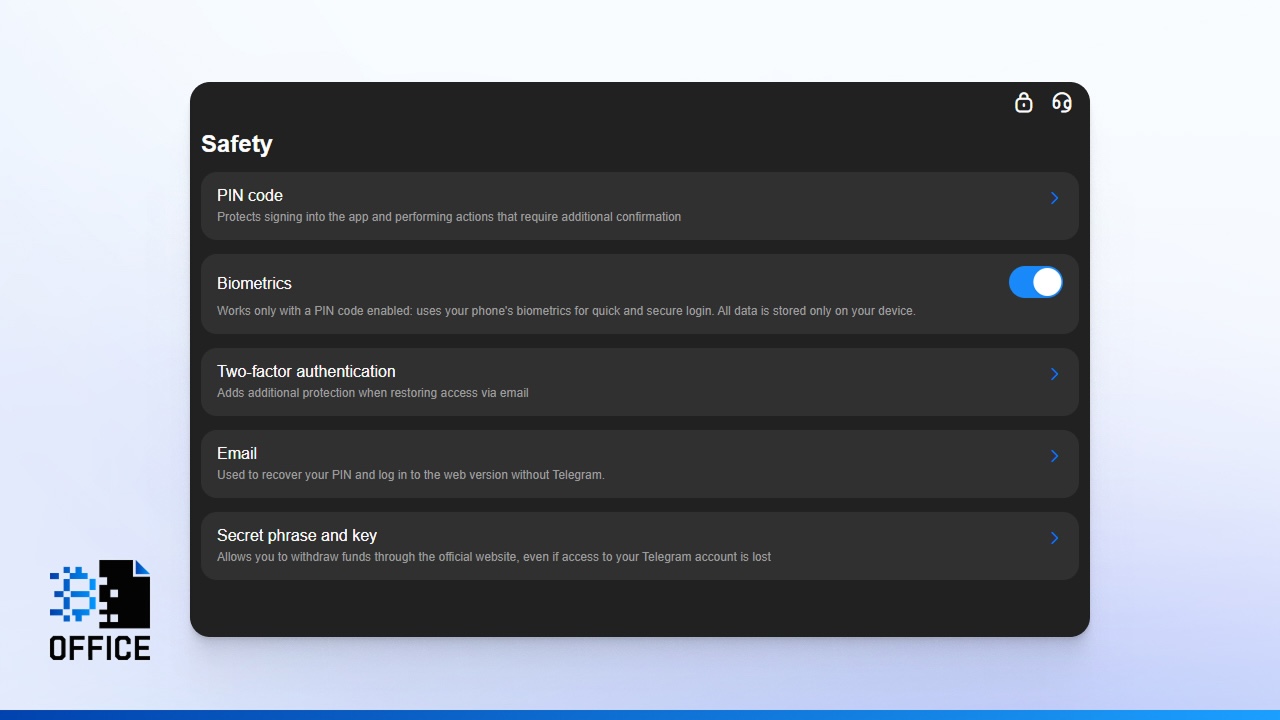
Task: Select the PIN code title
Action: 250,195
